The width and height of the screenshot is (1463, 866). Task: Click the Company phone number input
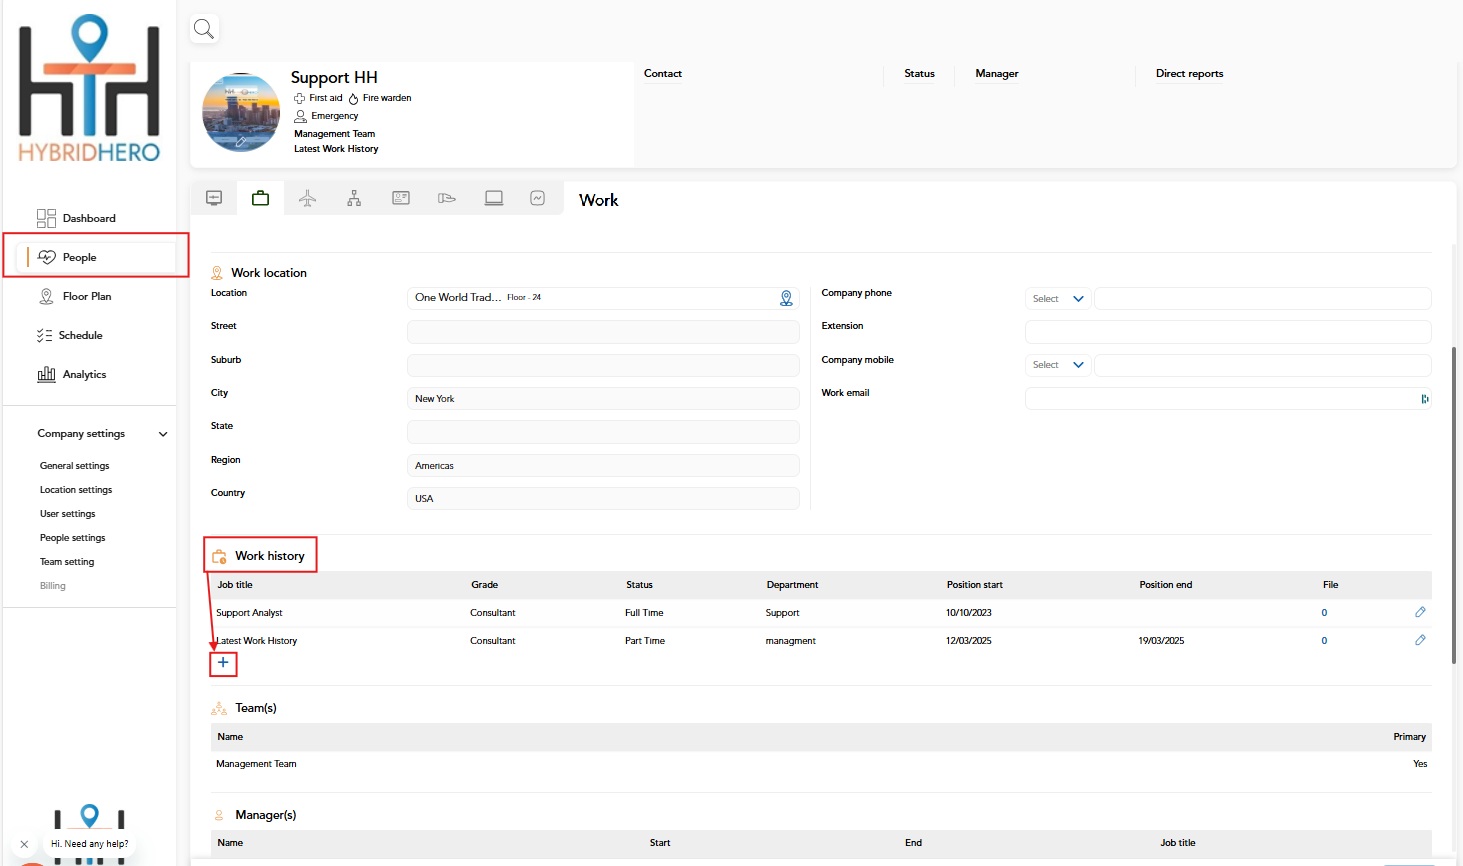tap(1263, 299)
